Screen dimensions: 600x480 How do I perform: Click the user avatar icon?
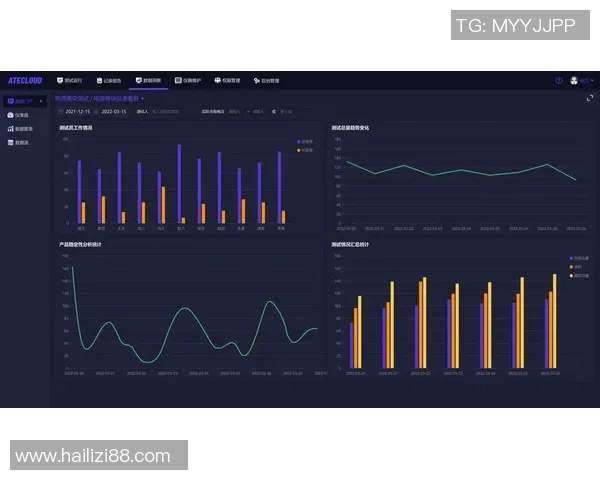pos(574,80)
